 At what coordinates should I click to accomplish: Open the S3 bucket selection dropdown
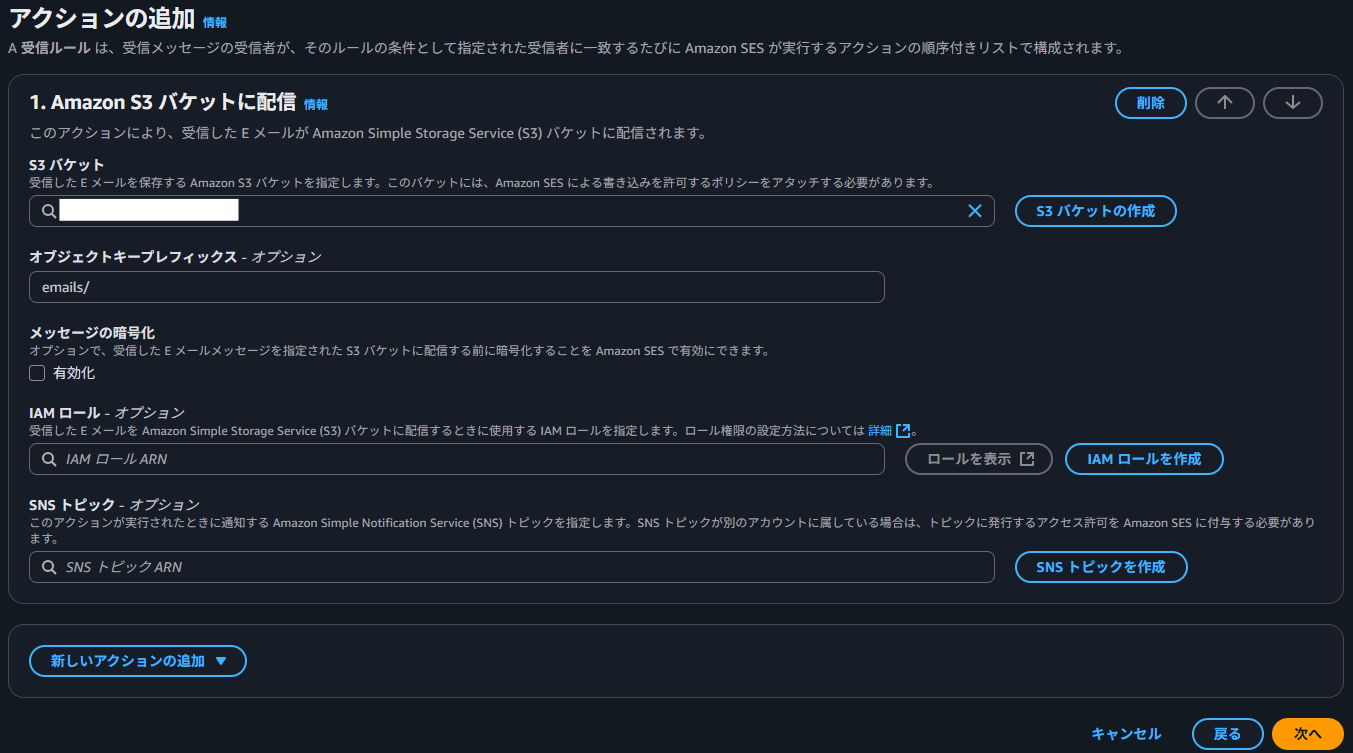500,210
